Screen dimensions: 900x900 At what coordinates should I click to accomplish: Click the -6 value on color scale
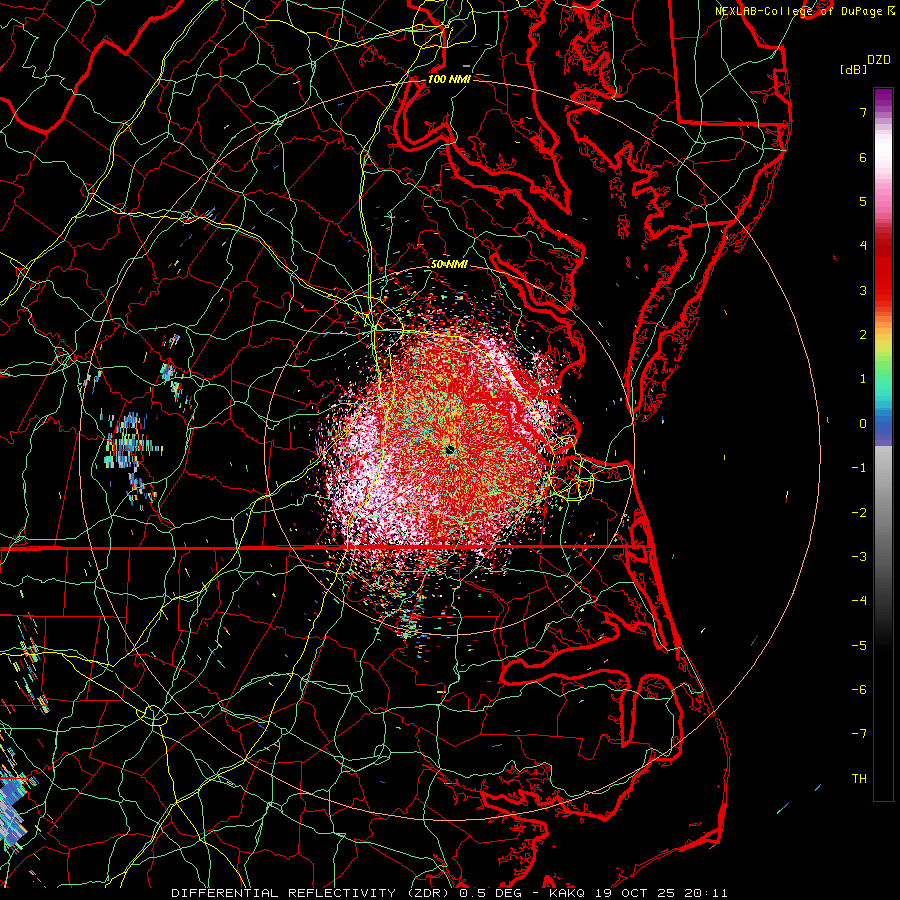click(859, 690)
